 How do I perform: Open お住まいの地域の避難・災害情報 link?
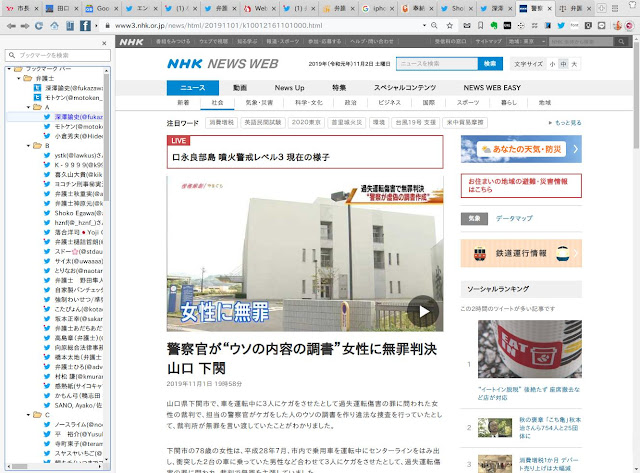click(521, 186)
